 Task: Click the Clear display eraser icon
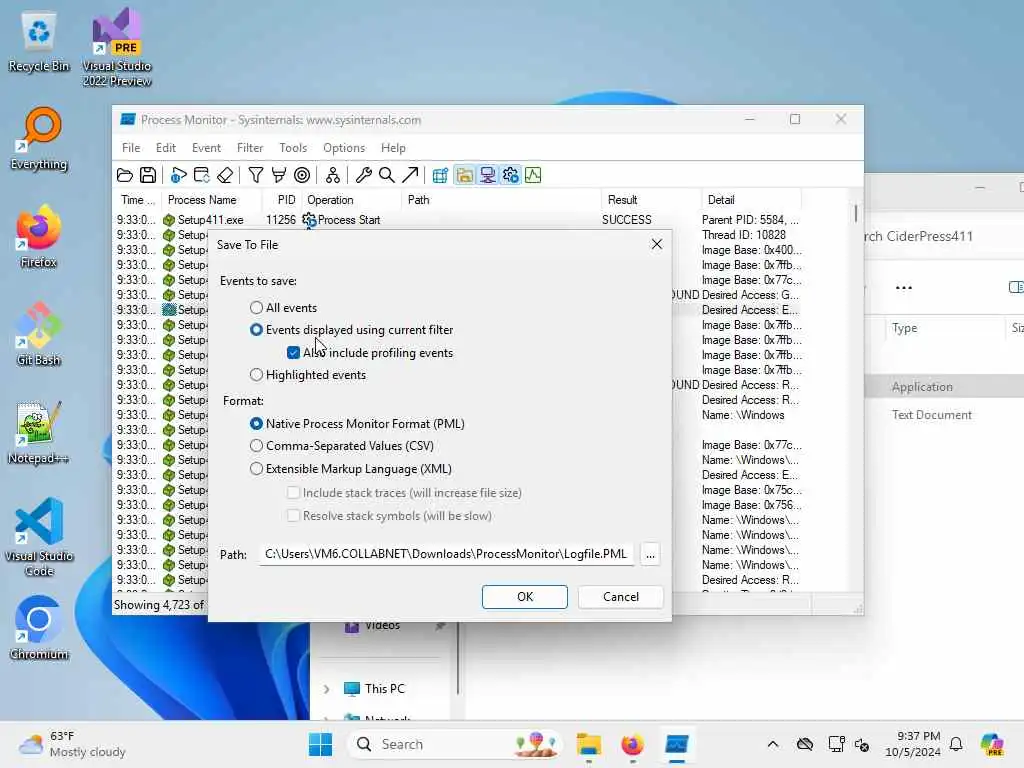coord(225,175)
